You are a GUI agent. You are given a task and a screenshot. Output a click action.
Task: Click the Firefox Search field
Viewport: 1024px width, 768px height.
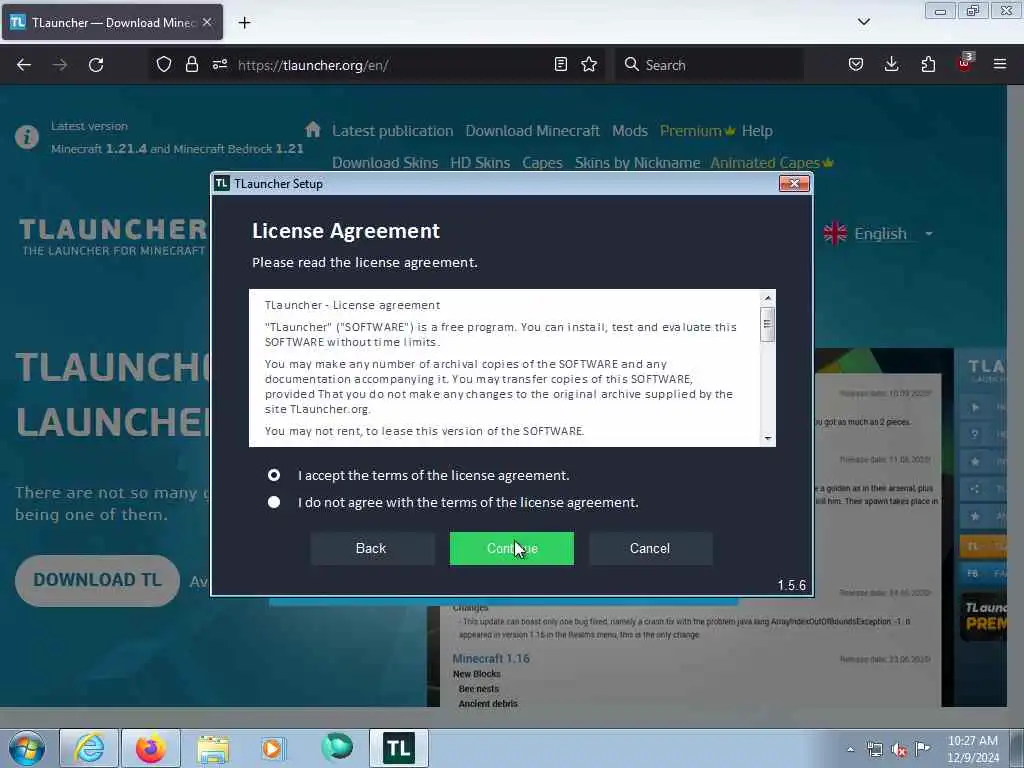coord(709,65)
